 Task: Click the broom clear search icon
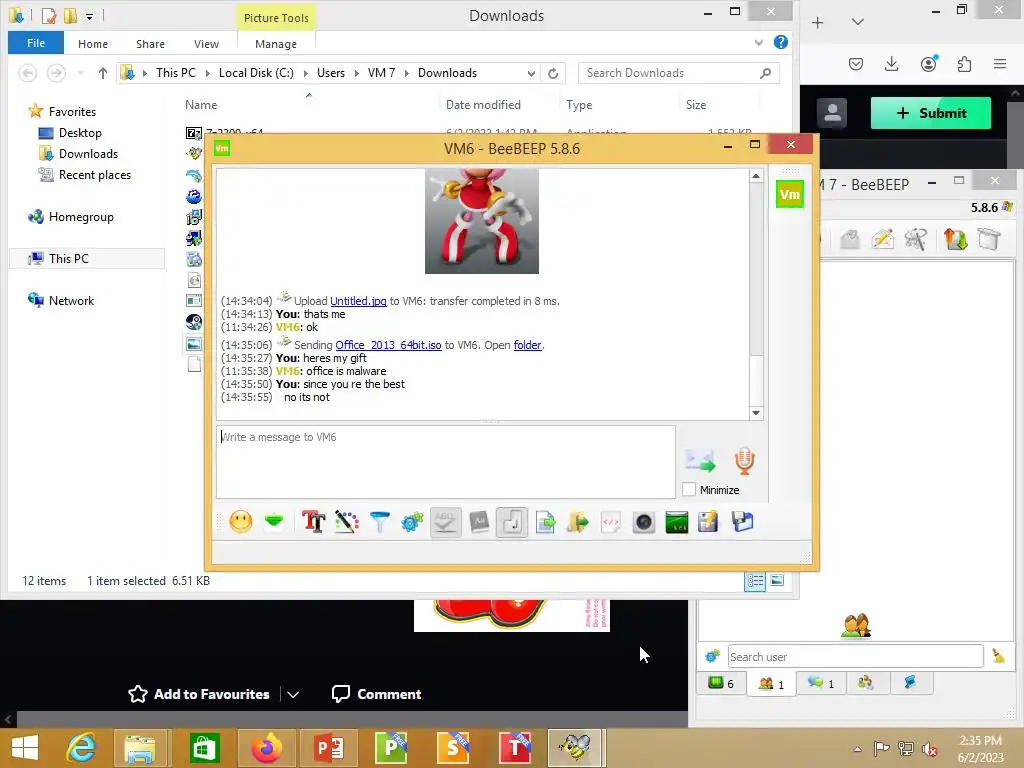998,656
